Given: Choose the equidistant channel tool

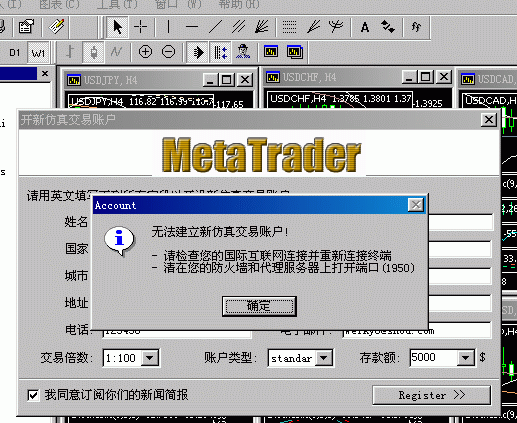Looking at the screenshot, I should click(238, 27).
